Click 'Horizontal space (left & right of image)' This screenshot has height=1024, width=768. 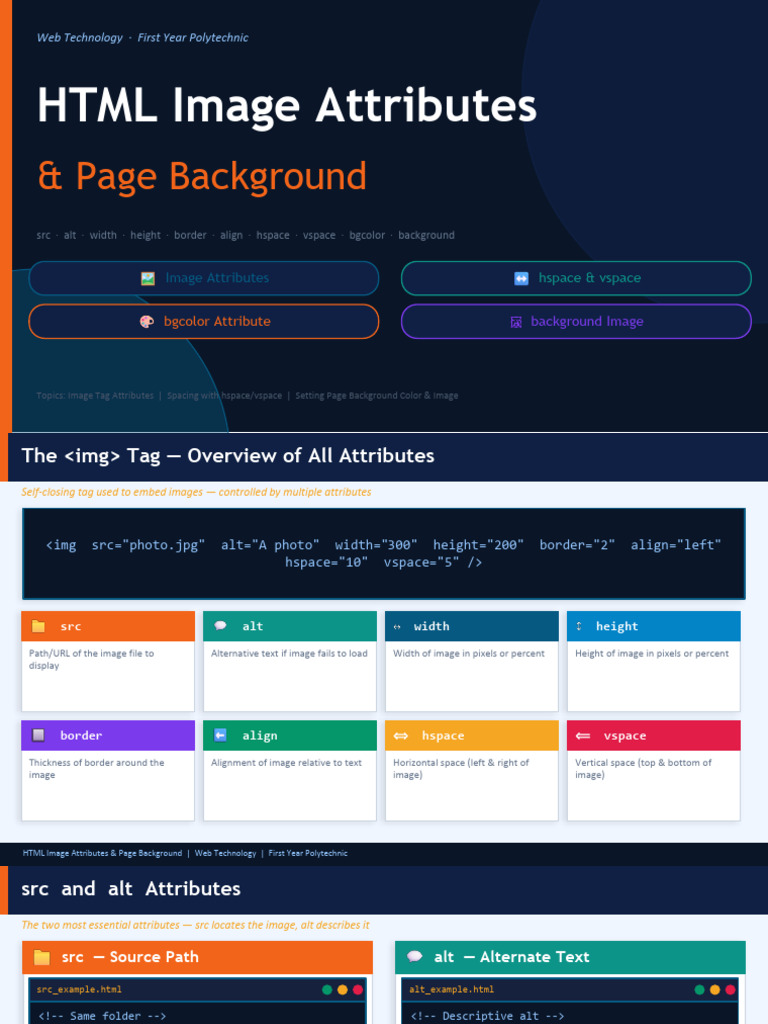point(461,769)
